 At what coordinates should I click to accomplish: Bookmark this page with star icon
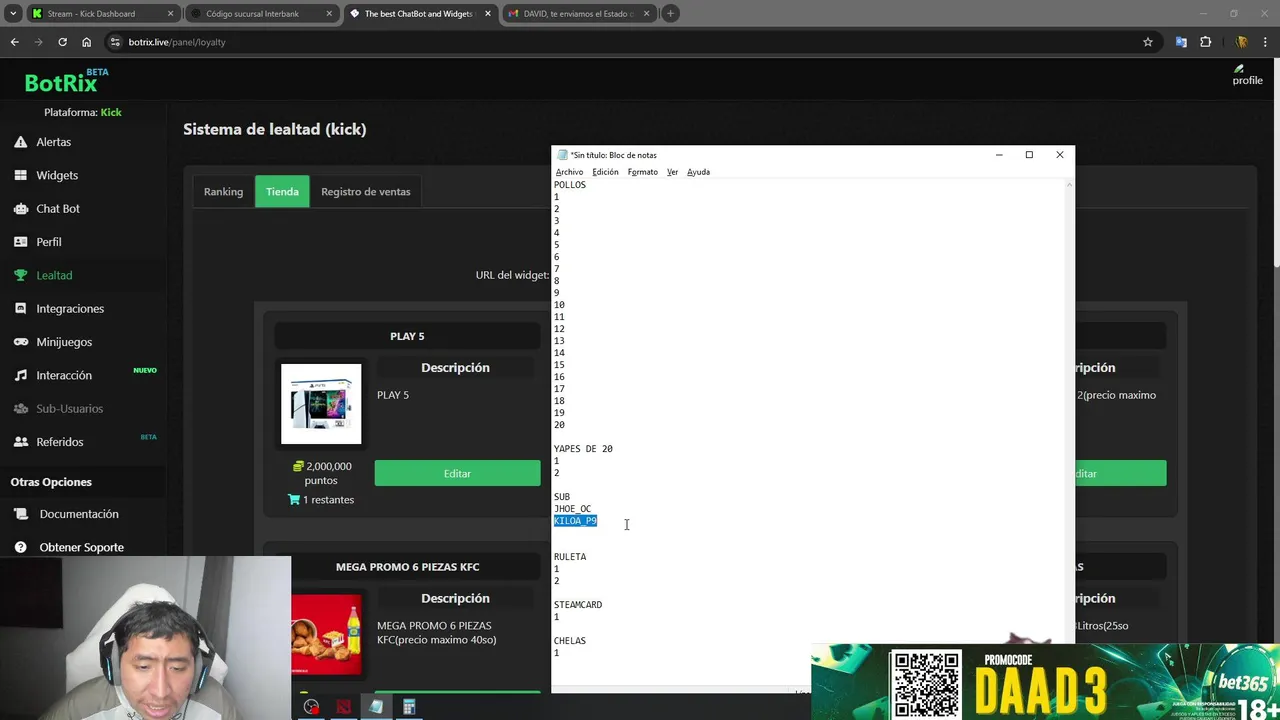click(1148, 42)
